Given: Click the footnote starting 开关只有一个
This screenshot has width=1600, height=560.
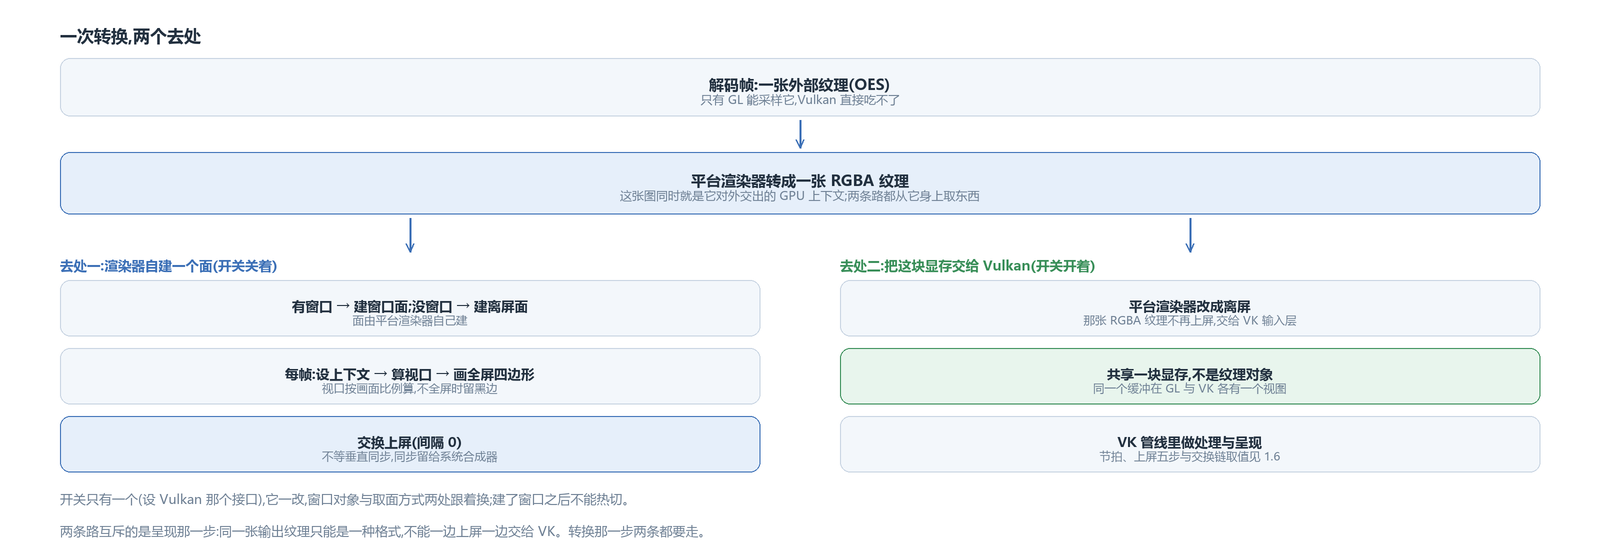Looking at the screenshot, I should (x=345, y=499).
